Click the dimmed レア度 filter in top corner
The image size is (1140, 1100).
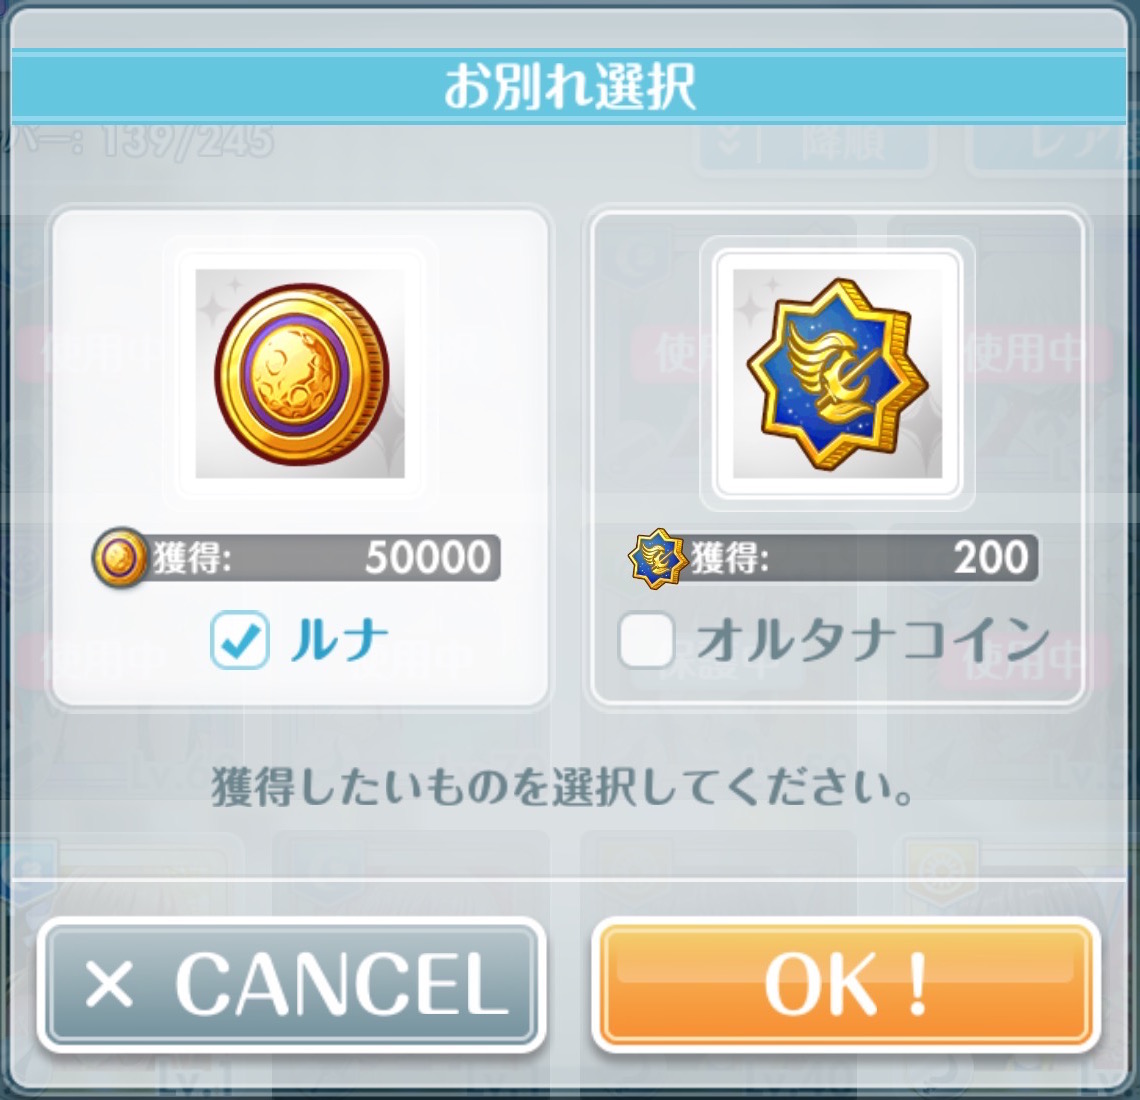pos(1053,143)
